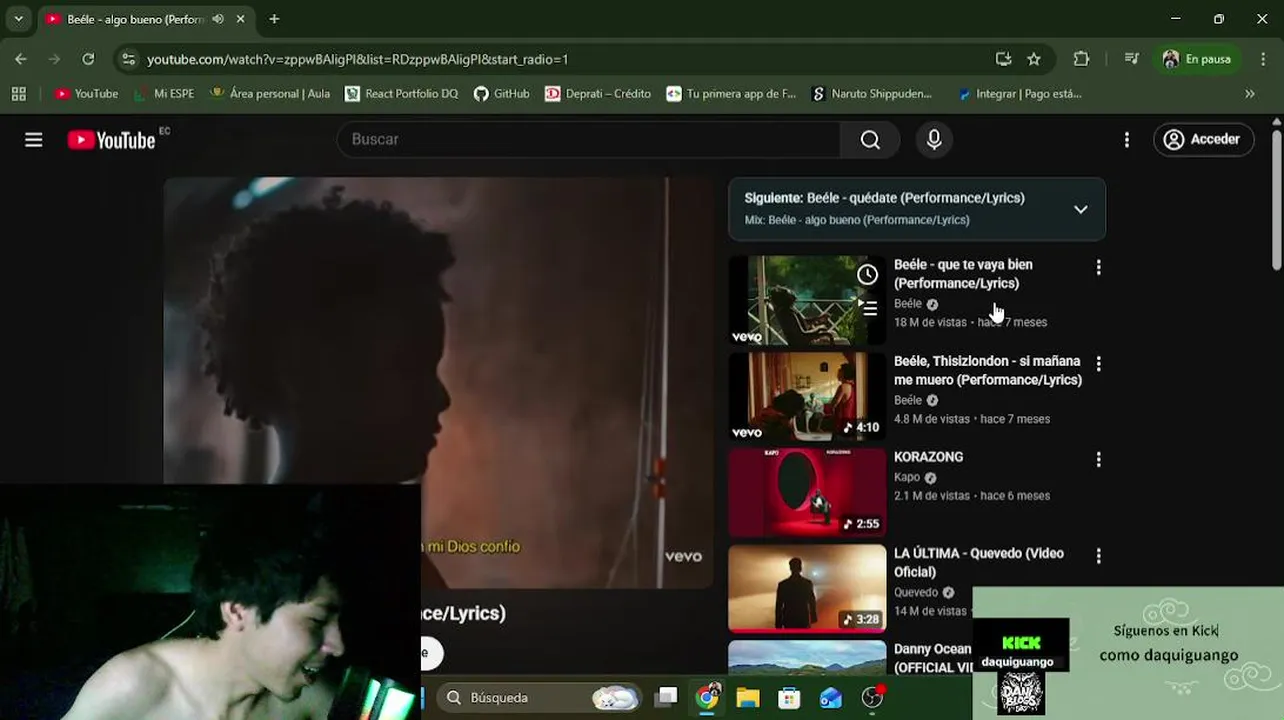Open the Chrome apps grid in bookmarks bar
The height and width of the screenshot is (720, 1284).
point(18,94)
